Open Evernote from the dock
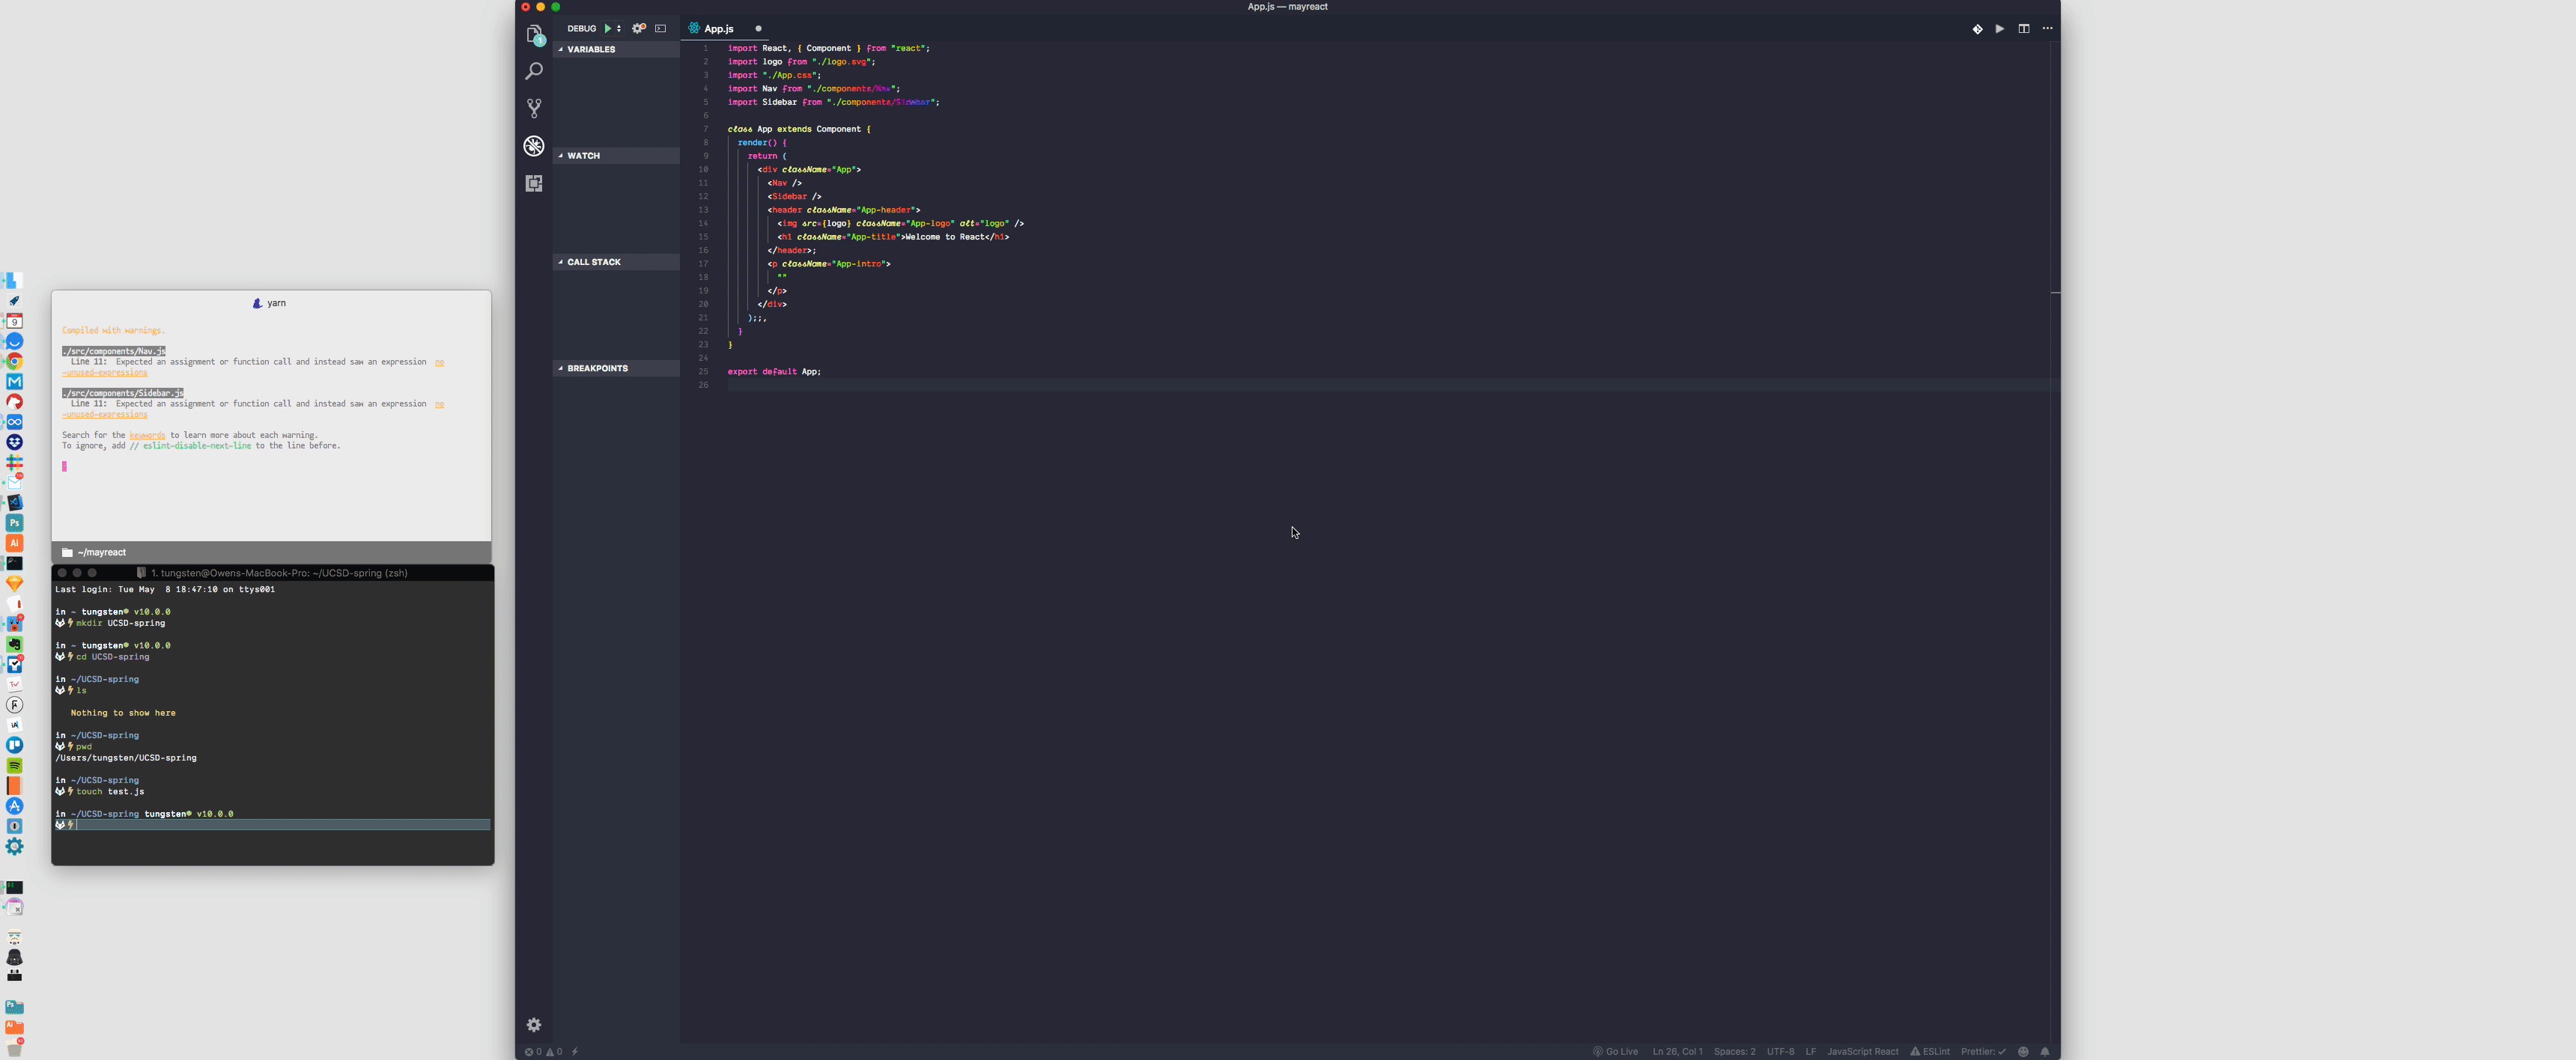 click(14, 644)
